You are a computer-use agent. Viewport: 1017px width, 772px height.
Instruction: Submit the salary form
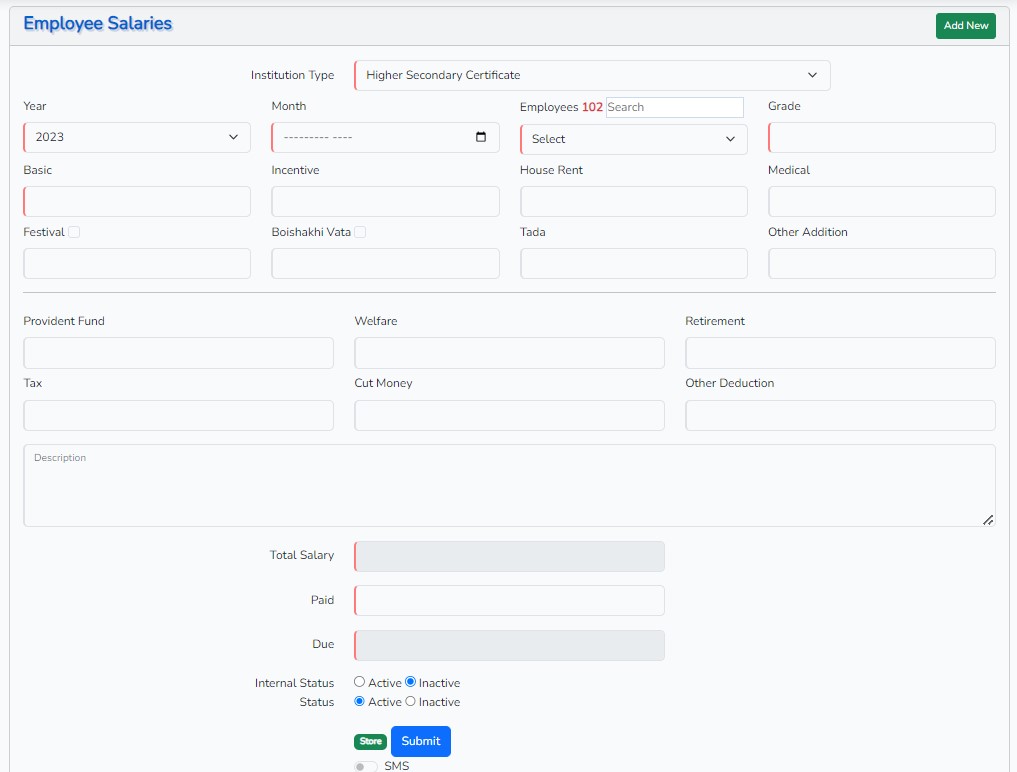[x=420, y=741]
